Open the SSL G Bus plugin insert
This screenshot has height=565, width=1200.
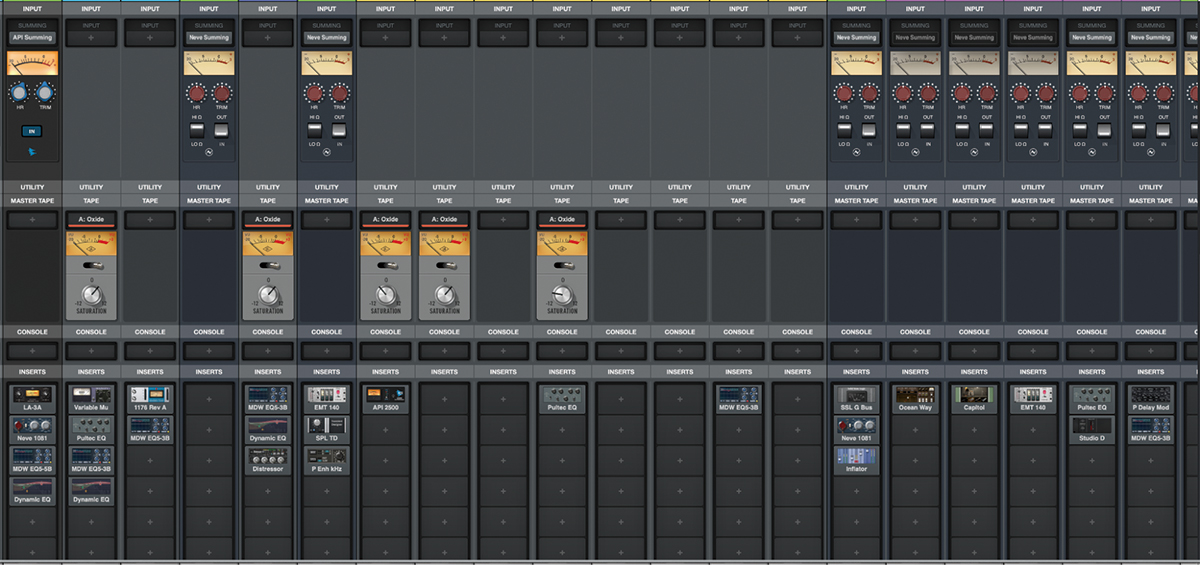tap(857, 399)
